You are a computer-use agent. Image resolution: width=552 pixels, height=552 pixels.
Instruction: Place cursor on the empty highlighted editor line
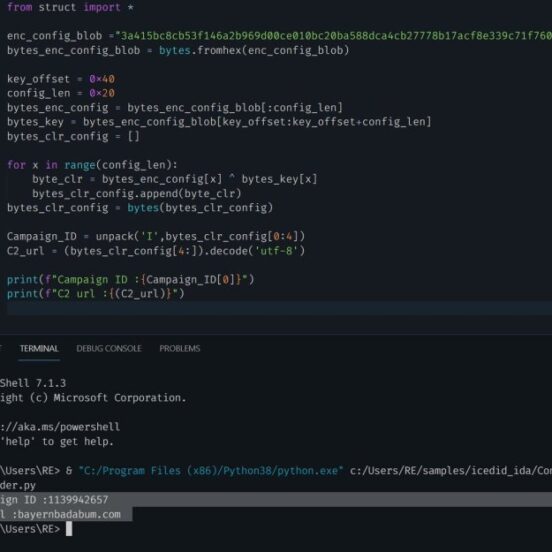click(x=279, y=308)
